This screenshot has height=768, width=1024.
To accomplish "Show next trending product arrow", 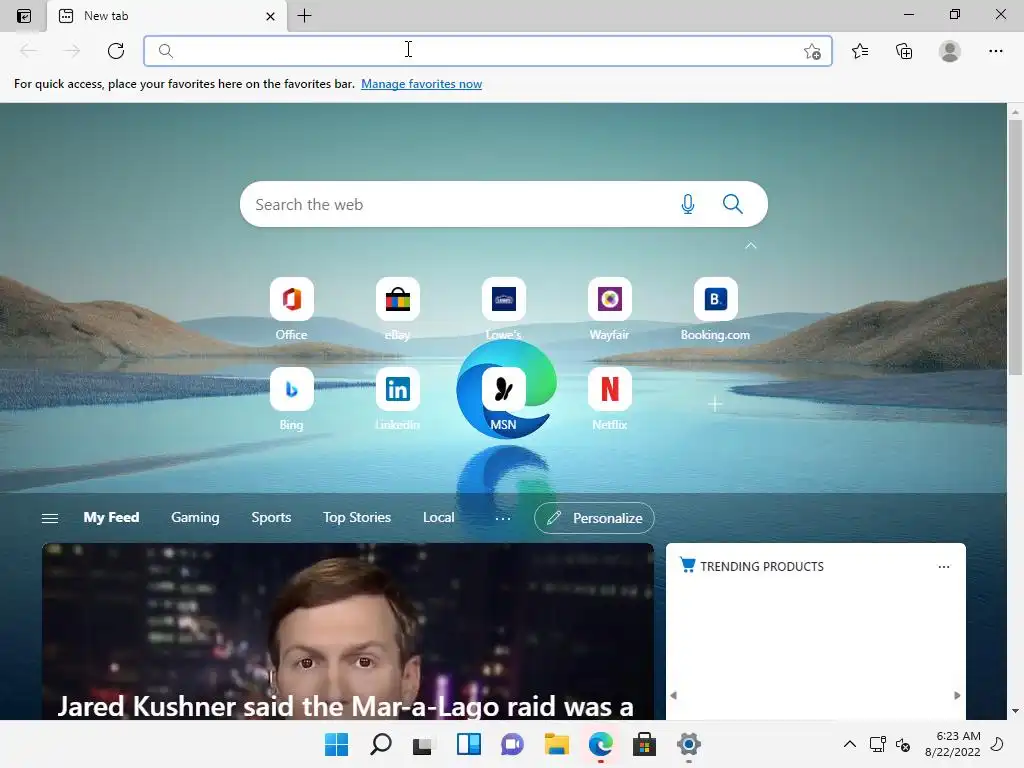I will coord(957,696).
